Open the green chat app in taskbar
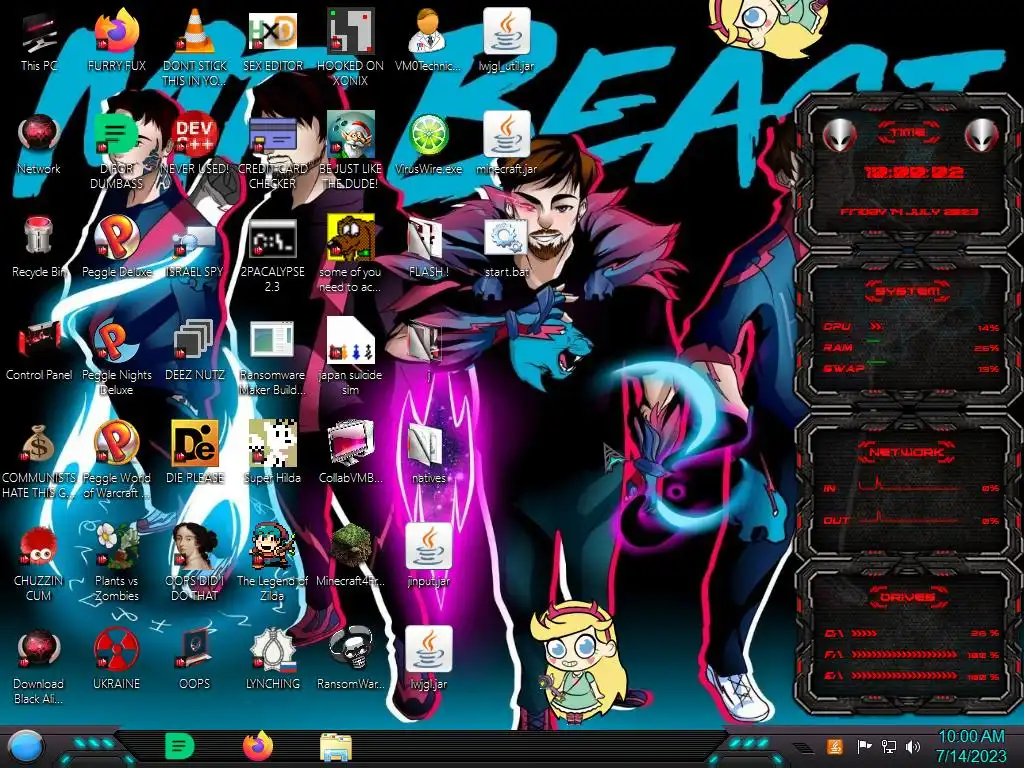This screenshot has height=768, width=1024. (179, 746)
